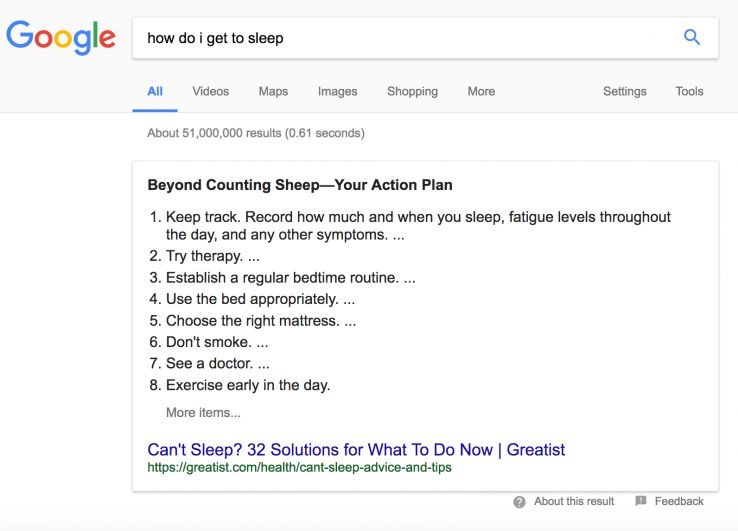
Task: Open the Maps tab
Action: (x=273, y=91)
